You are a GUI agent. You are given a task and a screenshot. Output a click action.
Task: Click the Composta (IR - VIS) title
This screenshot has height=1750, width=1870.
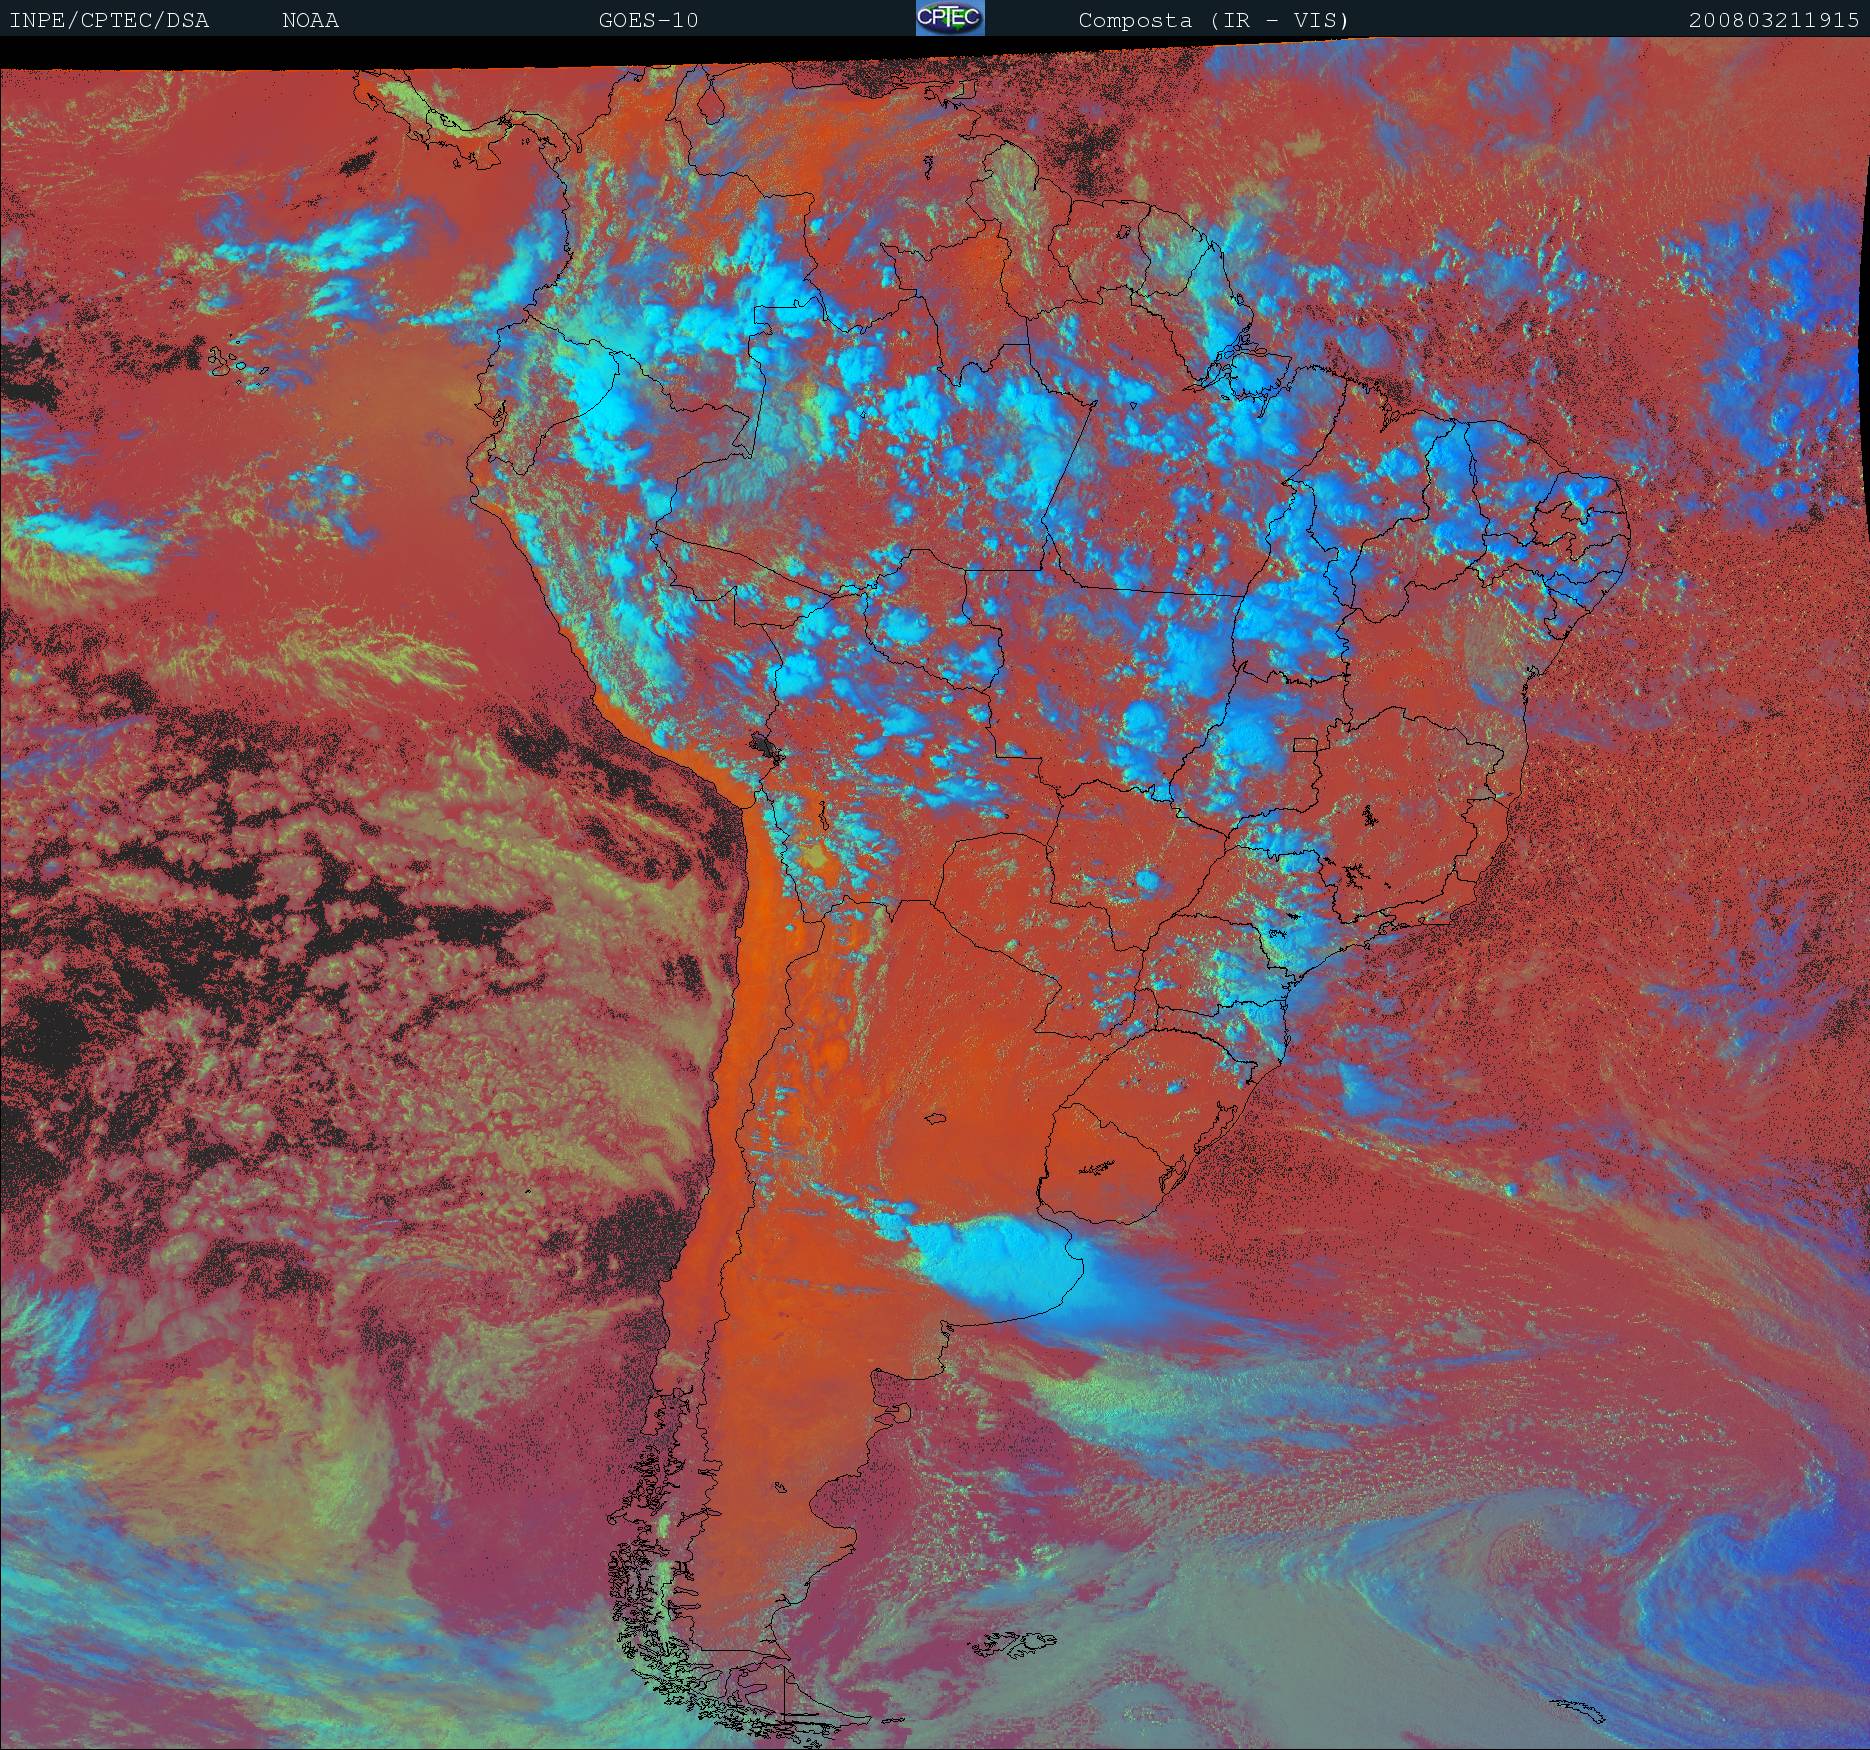[1213, 20]
